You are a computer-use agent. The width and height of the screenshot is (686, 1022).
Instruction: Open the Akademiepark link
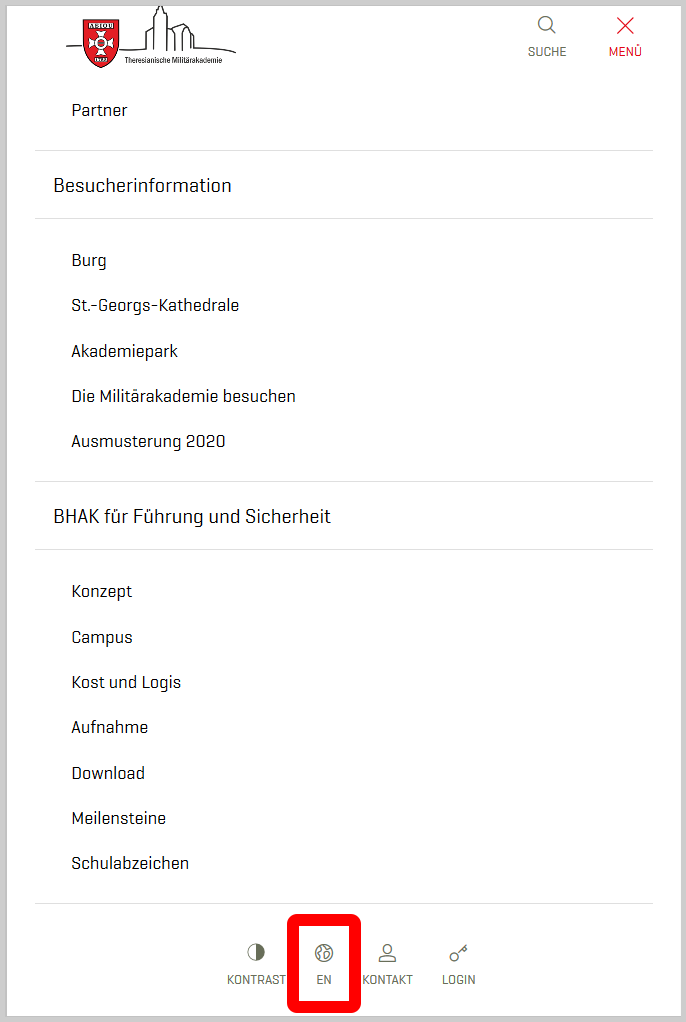click(125, 351)
